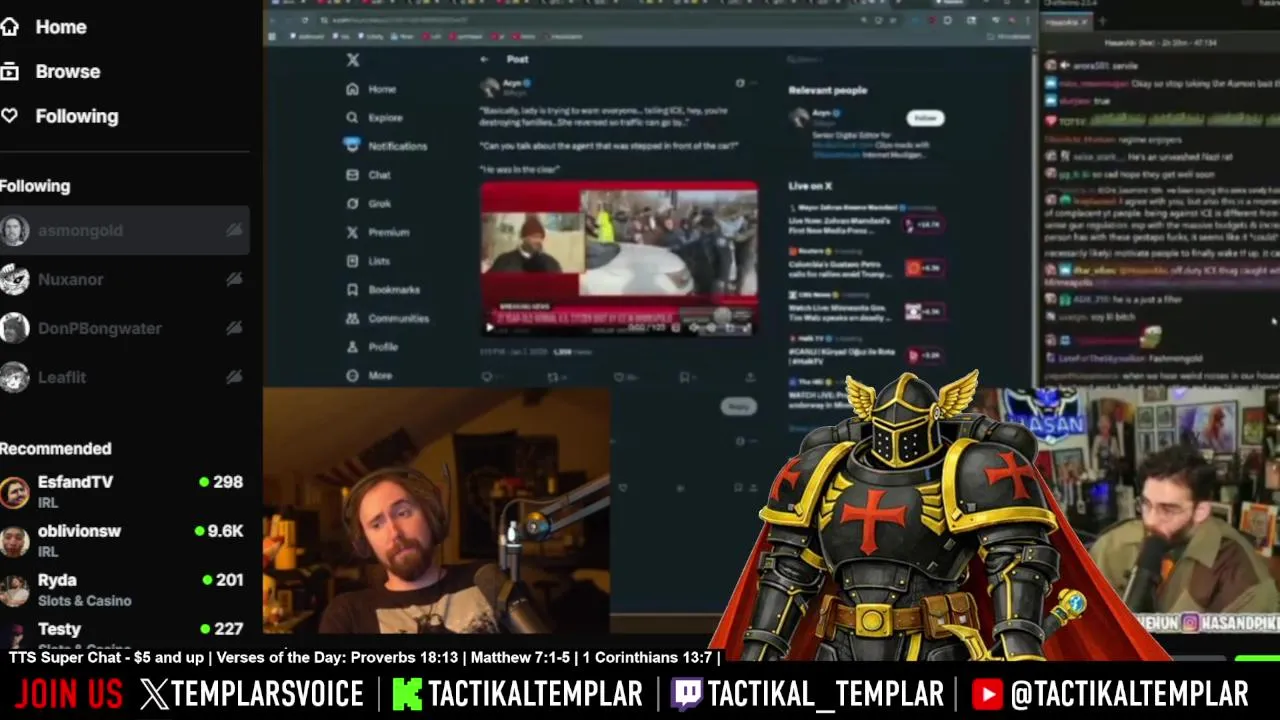Click the Grok icon on the post

tap(740, 83)
